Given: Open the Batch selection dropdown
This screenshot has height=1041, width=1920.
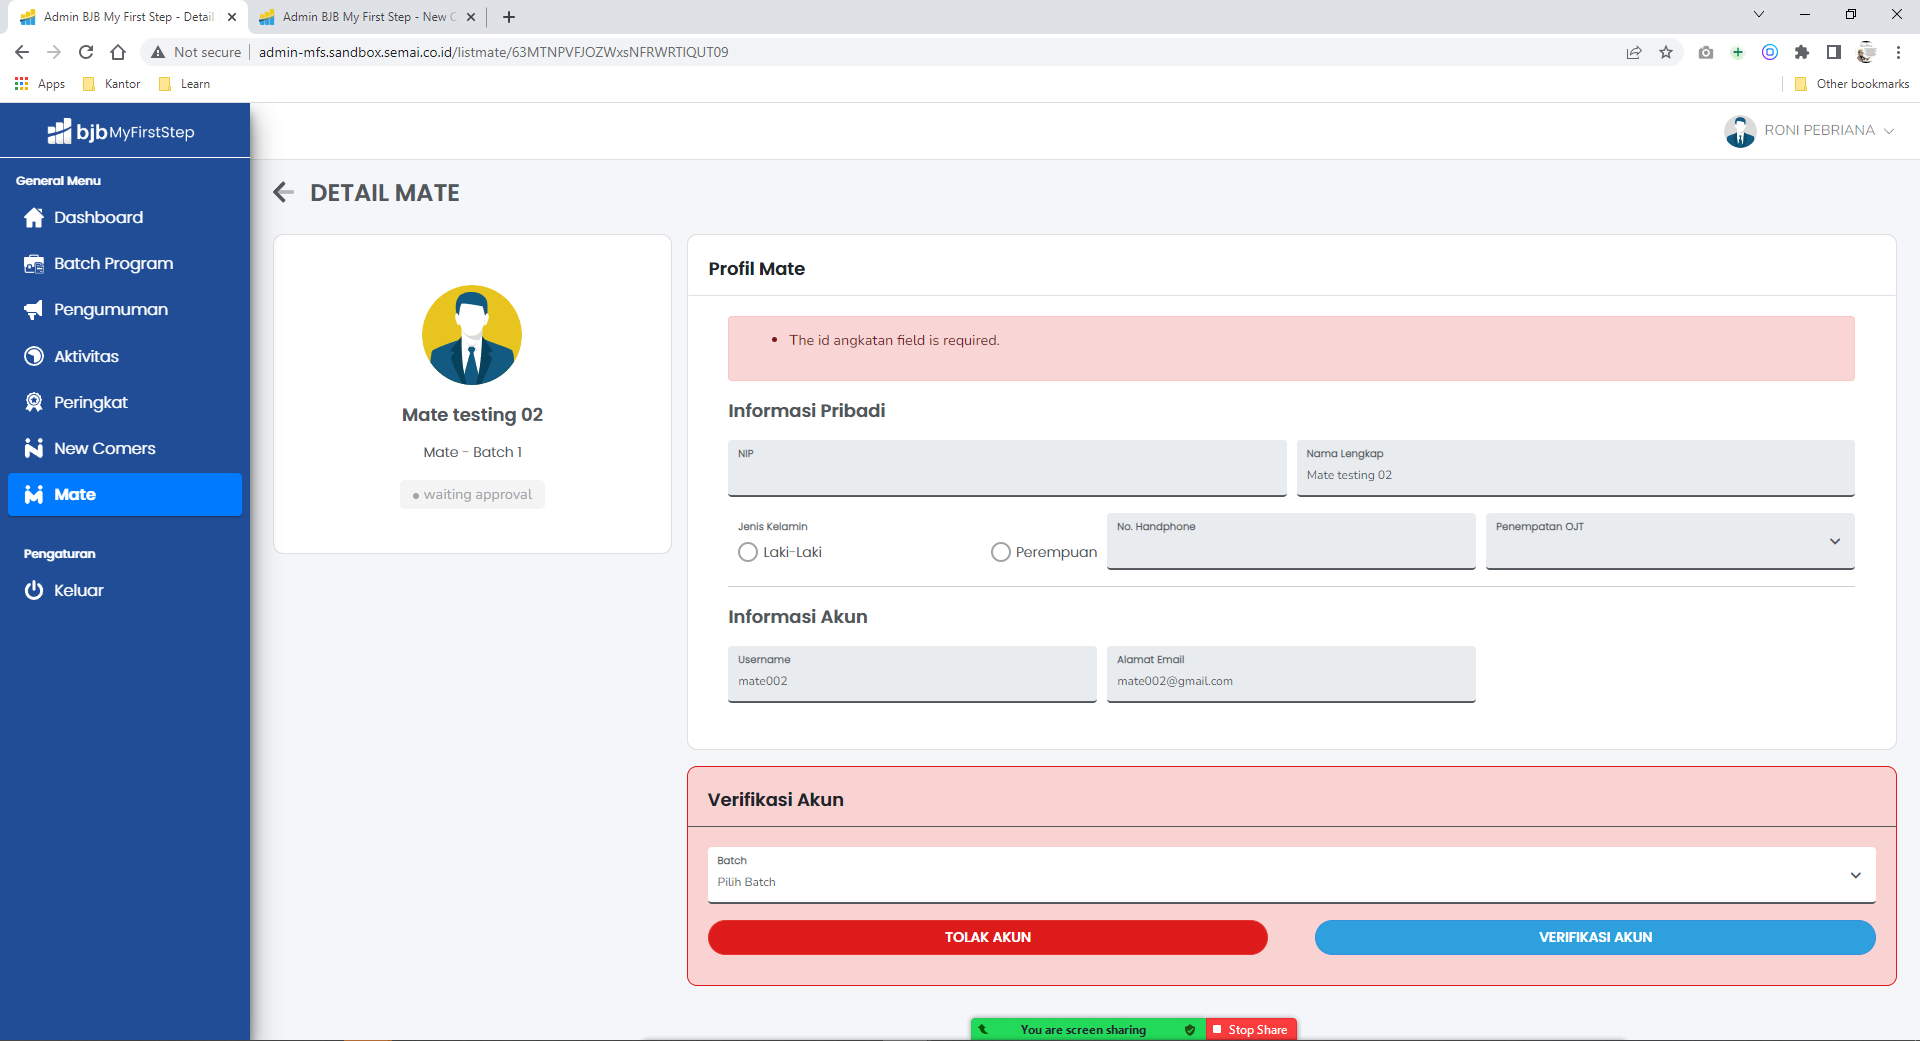Looking at the screenshot, I should click(x=1291, y=875).
